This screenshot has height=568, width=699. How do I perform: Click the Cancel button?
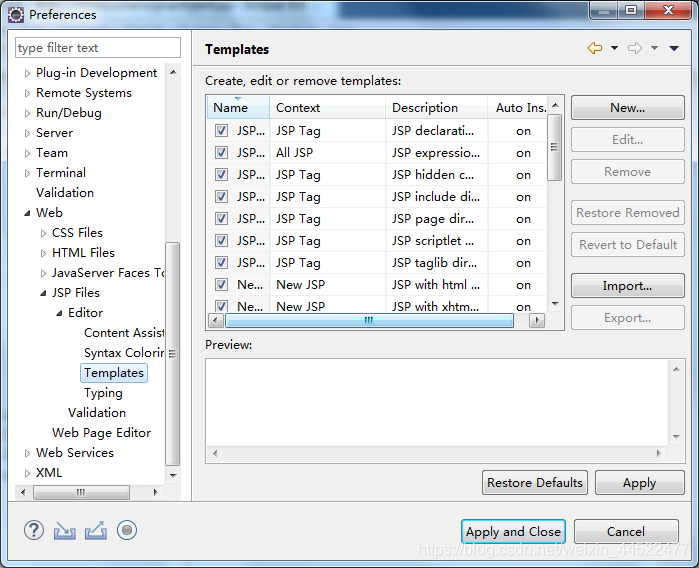pos(626,531)
